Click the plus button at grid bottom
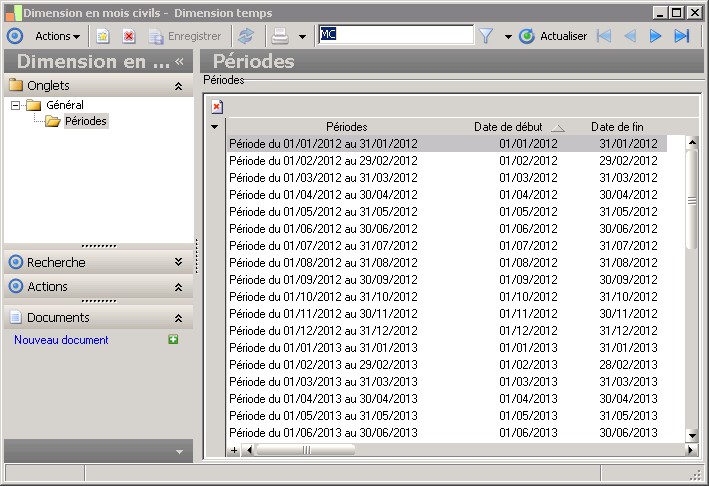This screenshot has width=709, height=486. (x=234, y=450)
